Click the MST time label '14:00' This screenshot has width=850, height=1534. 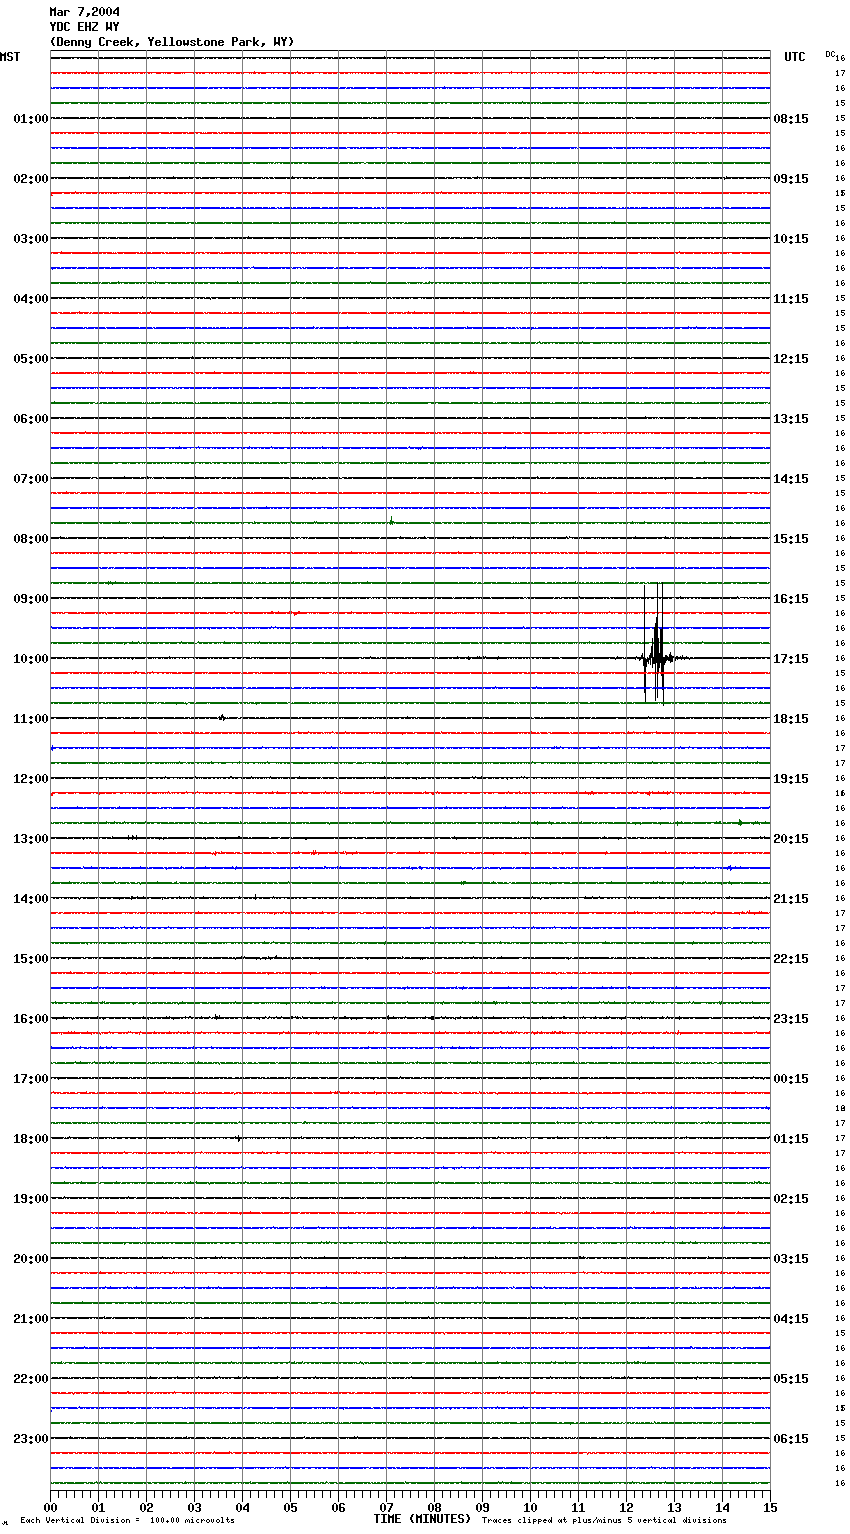30,899
